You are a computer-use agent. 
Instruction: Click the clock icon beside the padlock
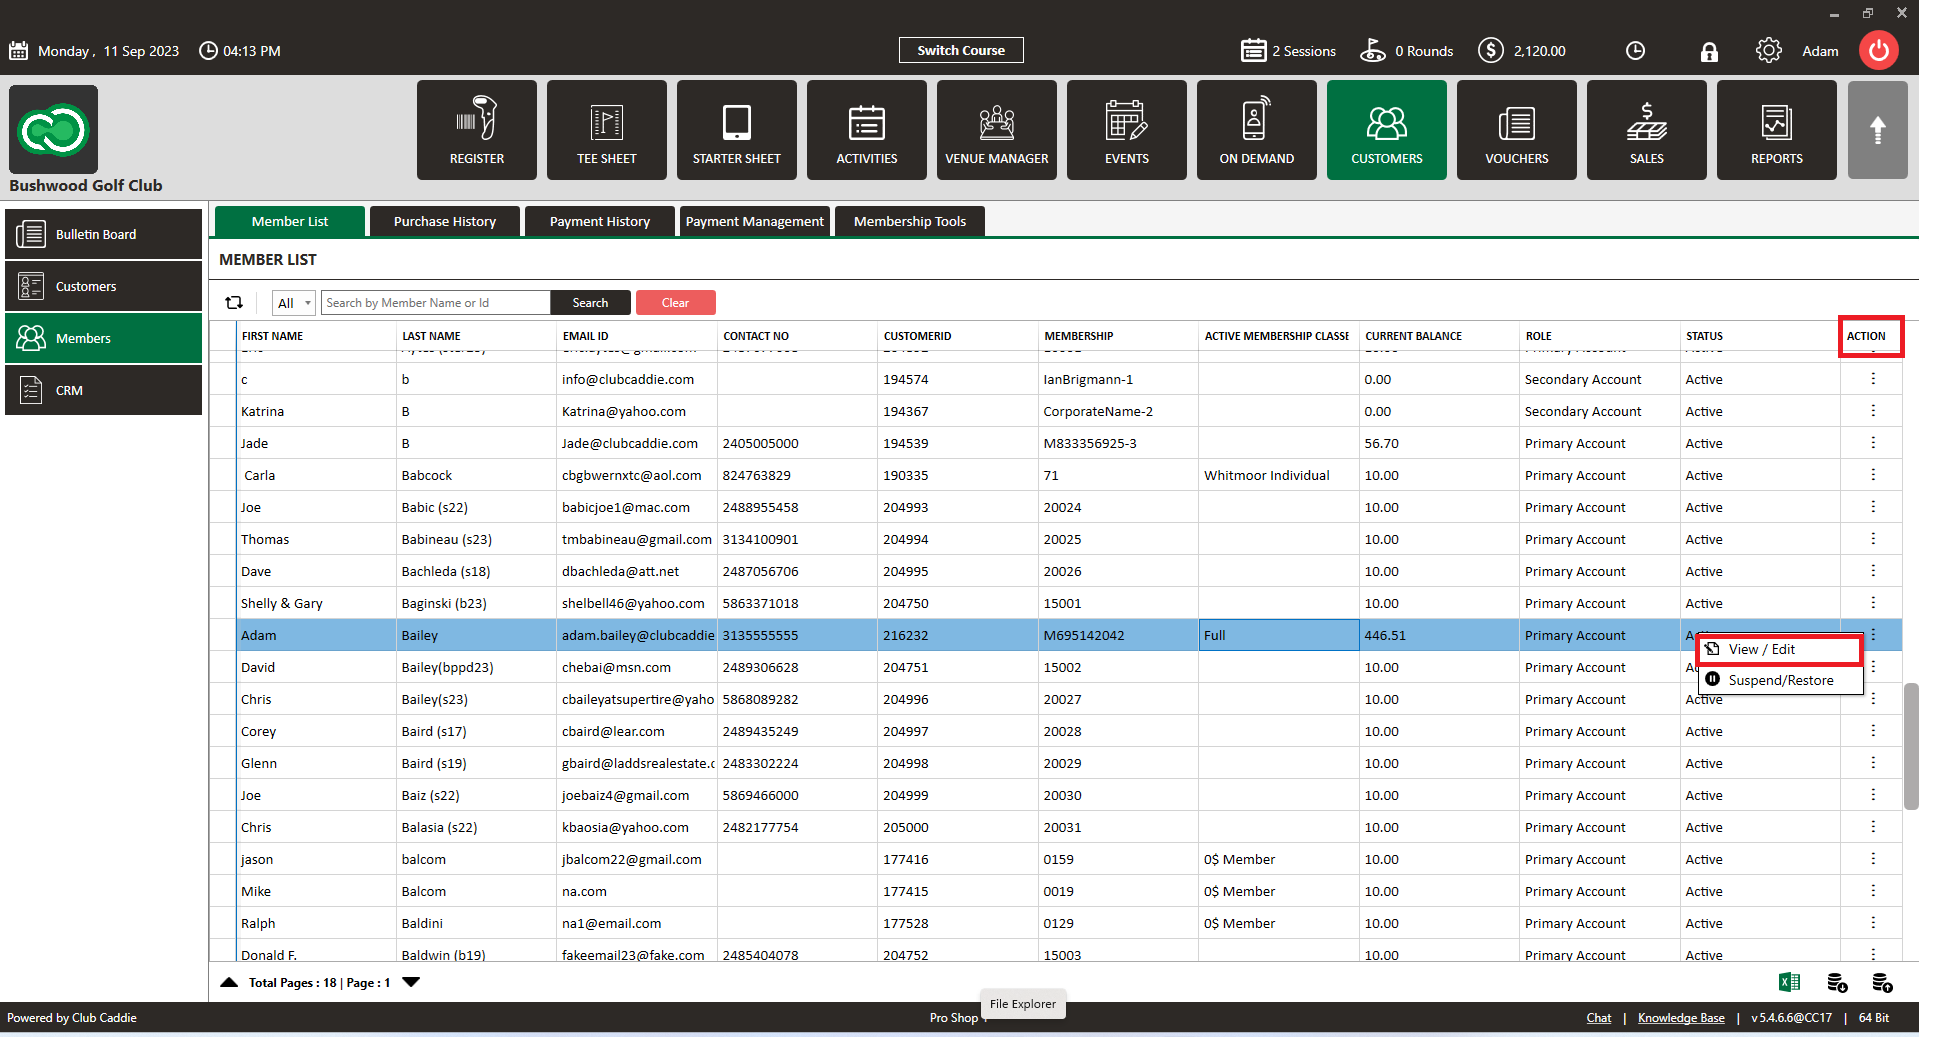click(1635, 51)
